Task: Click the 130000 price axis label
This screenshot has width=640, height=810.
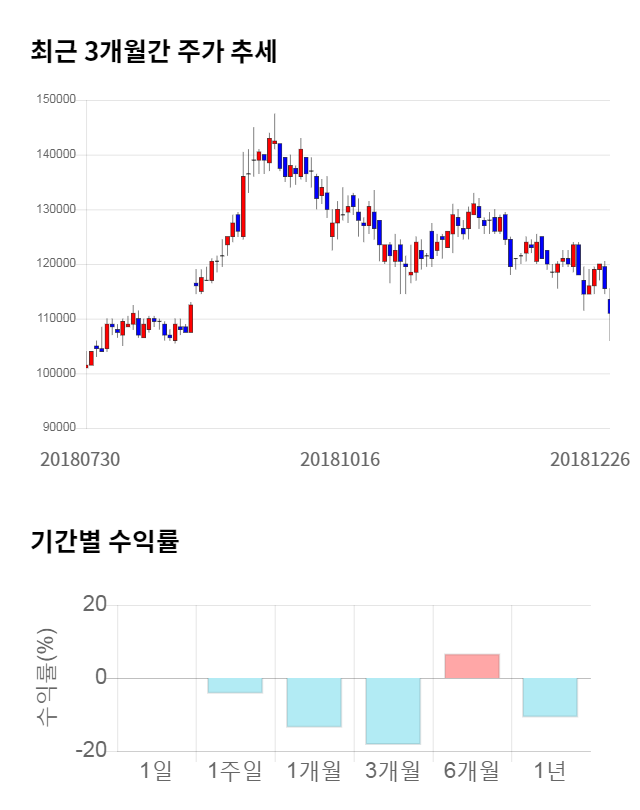Action: click(55, 210)
